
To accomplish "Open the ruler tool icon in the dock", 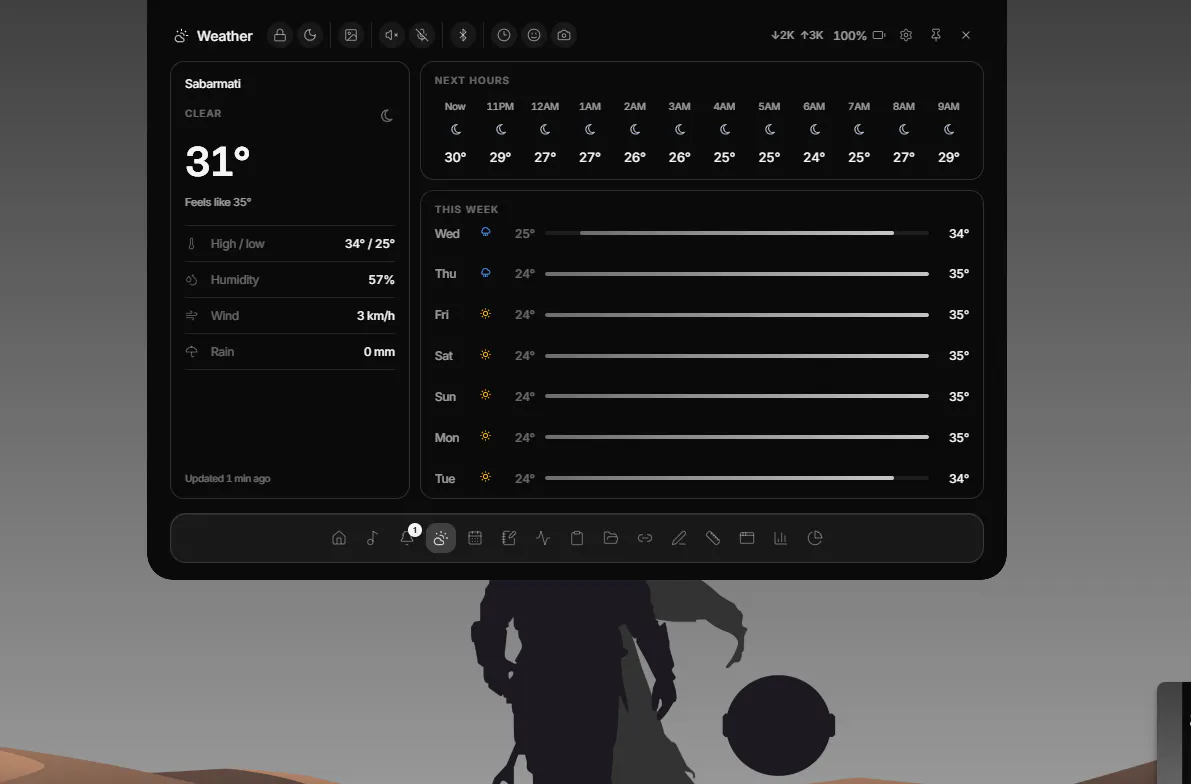I will 712,538.
